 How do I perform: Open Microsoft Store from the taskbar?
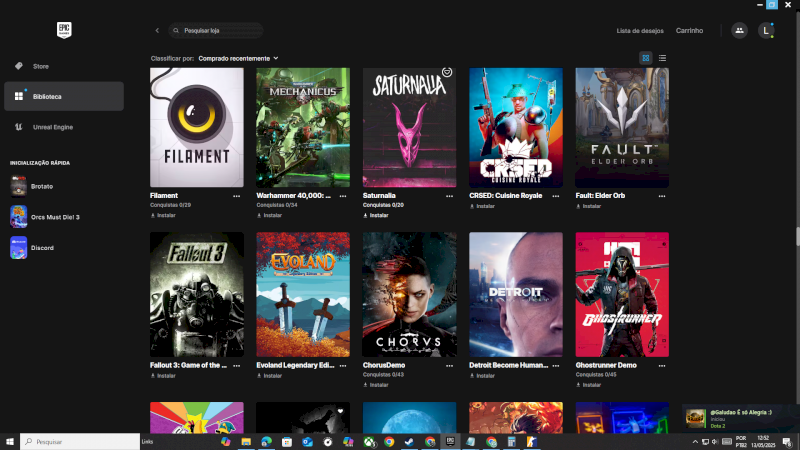click(287, 442)
